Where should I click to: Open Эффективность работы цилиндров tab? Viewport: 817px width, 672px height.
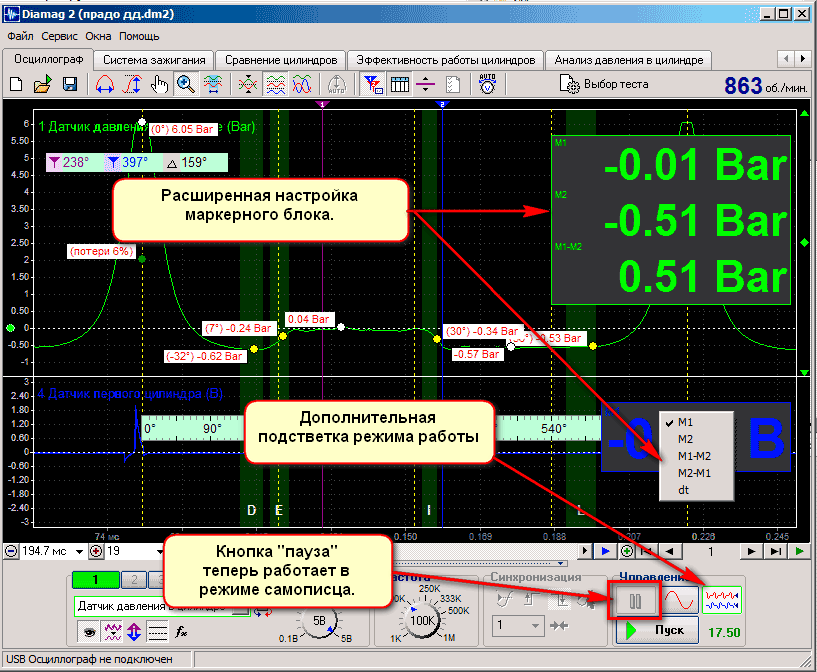coord(445,60)
